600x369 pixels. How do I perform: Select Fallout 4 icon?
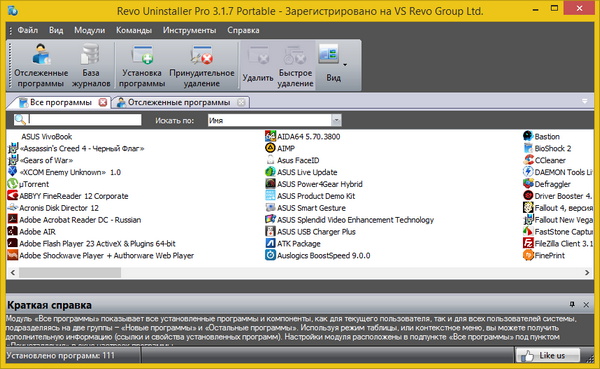[528, 208]
